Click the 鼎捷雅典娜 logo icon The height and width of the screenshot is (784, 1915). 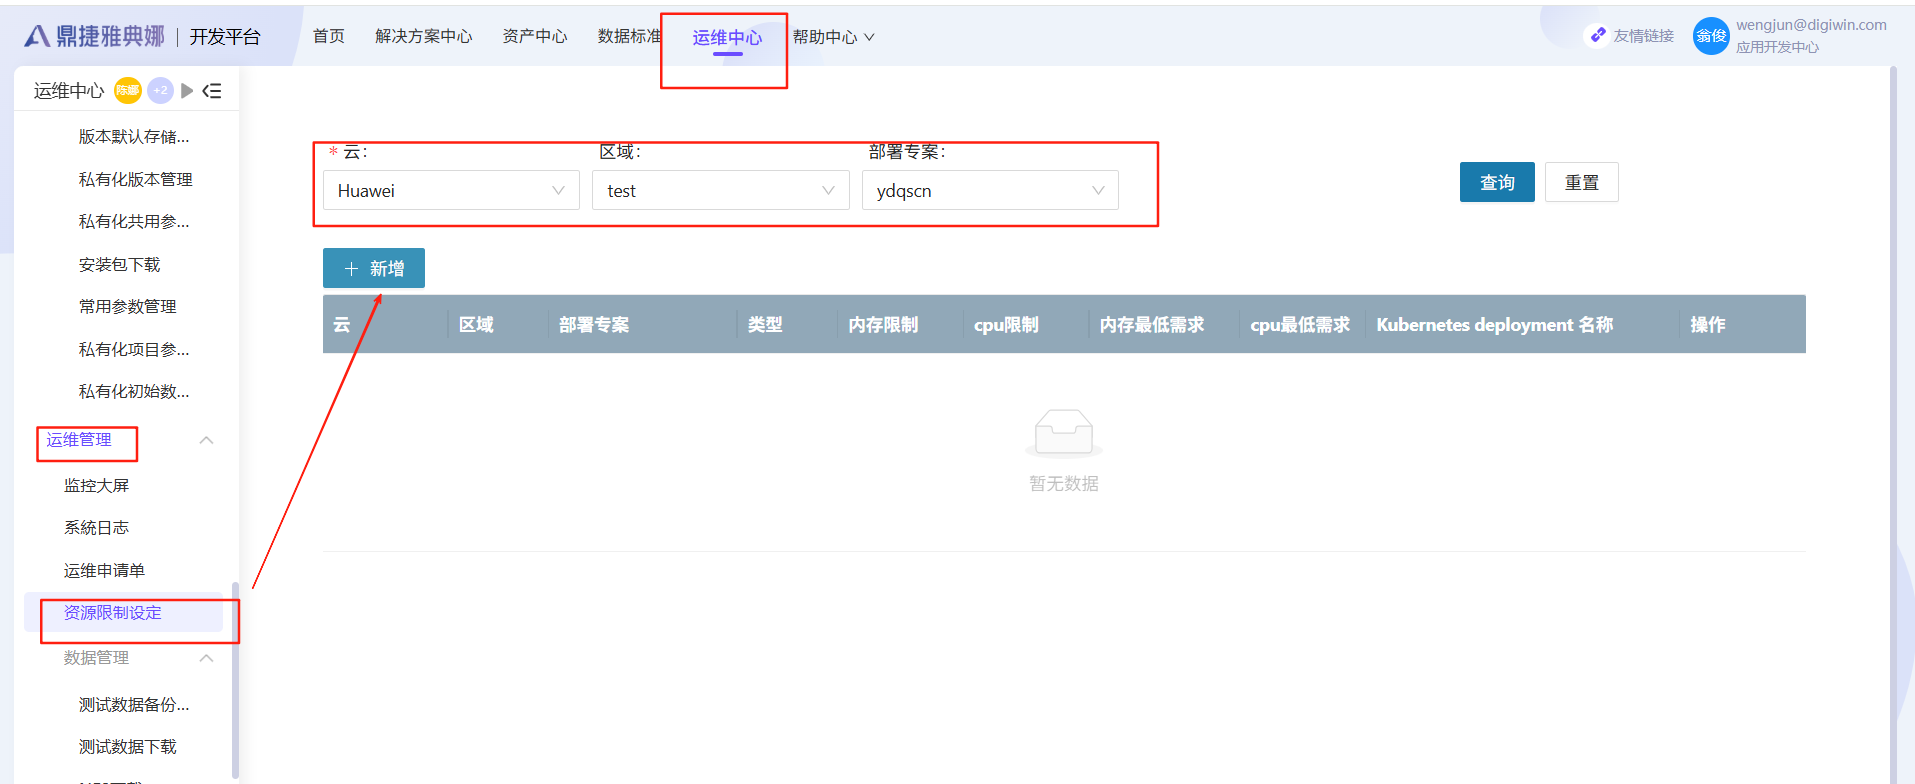(37, 37)
